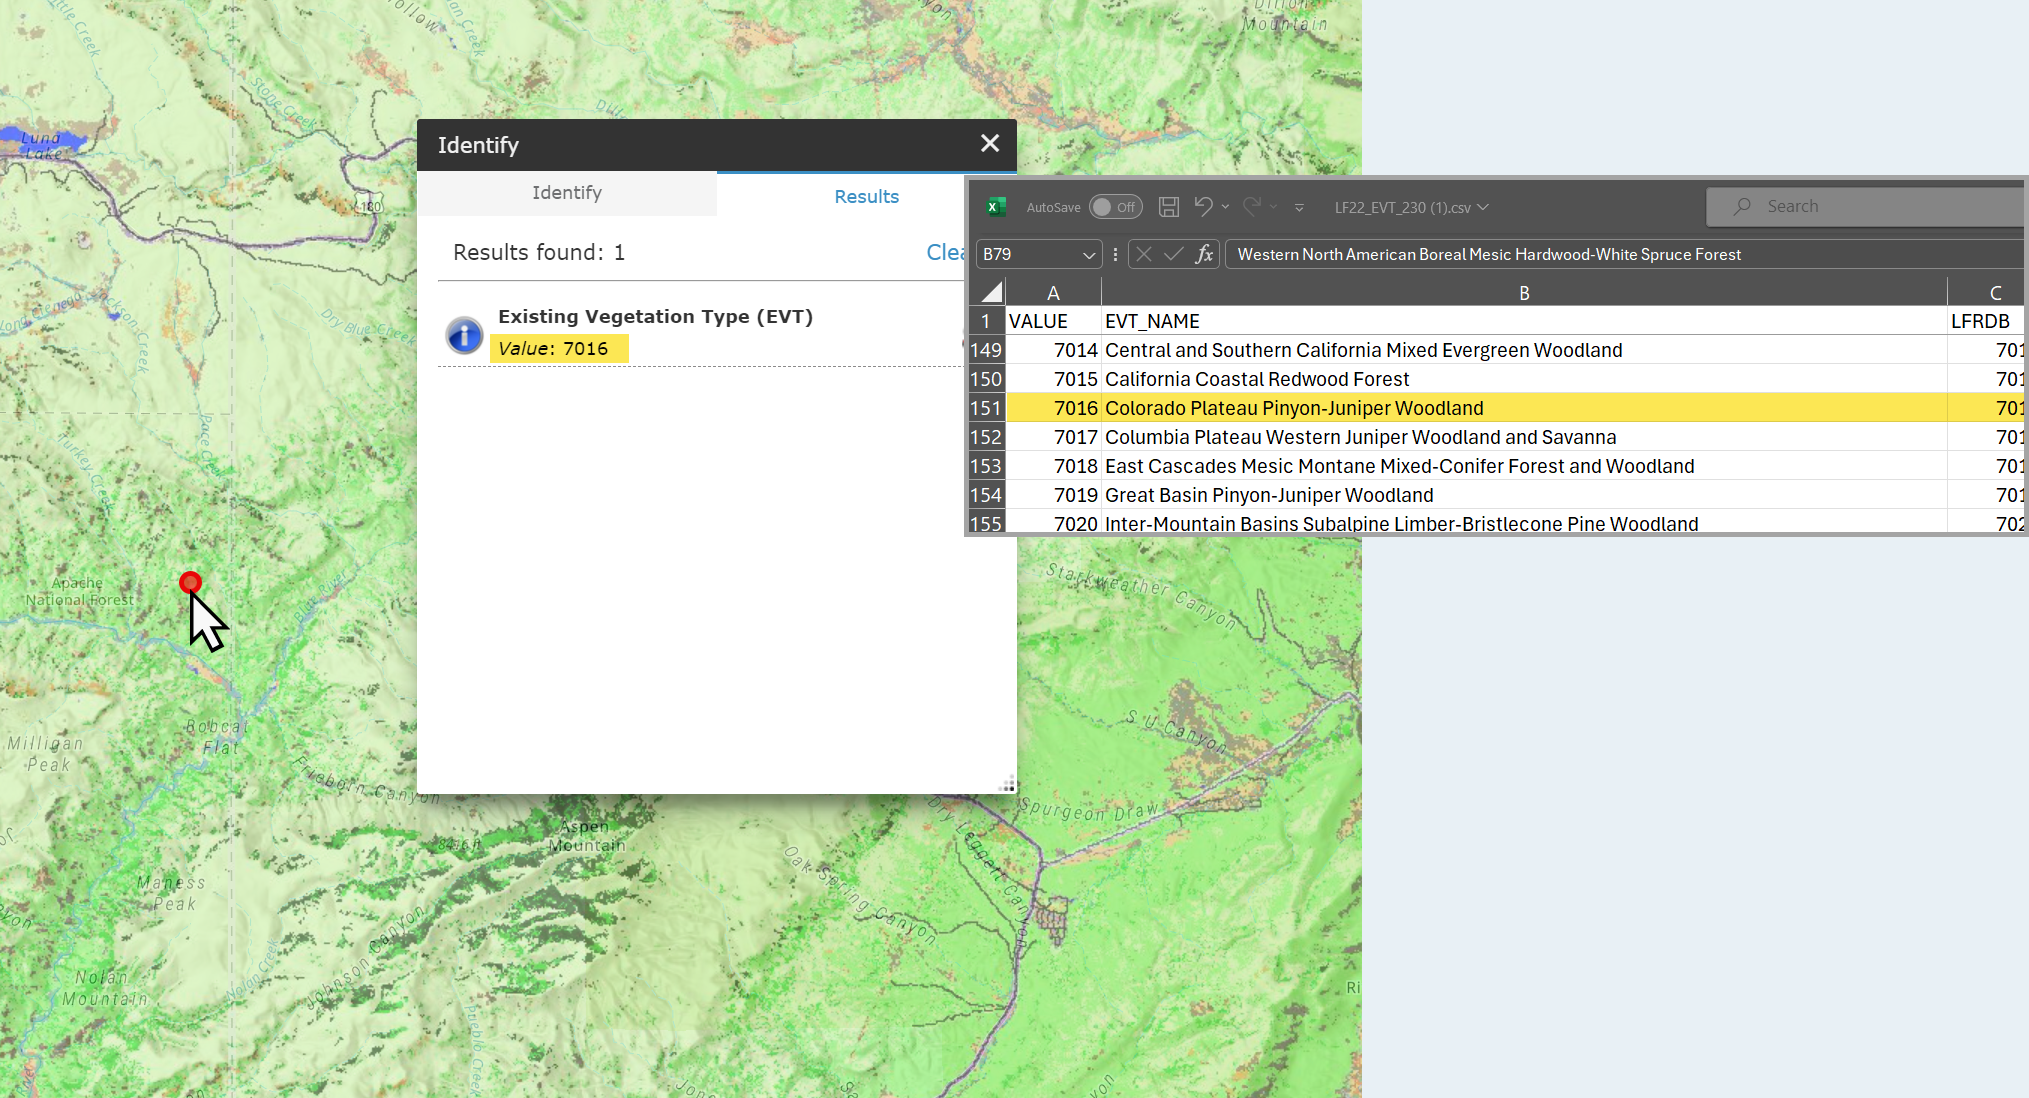
Task: Click the Enter checkmark icon in formula bar
Action: point(1174,254)
